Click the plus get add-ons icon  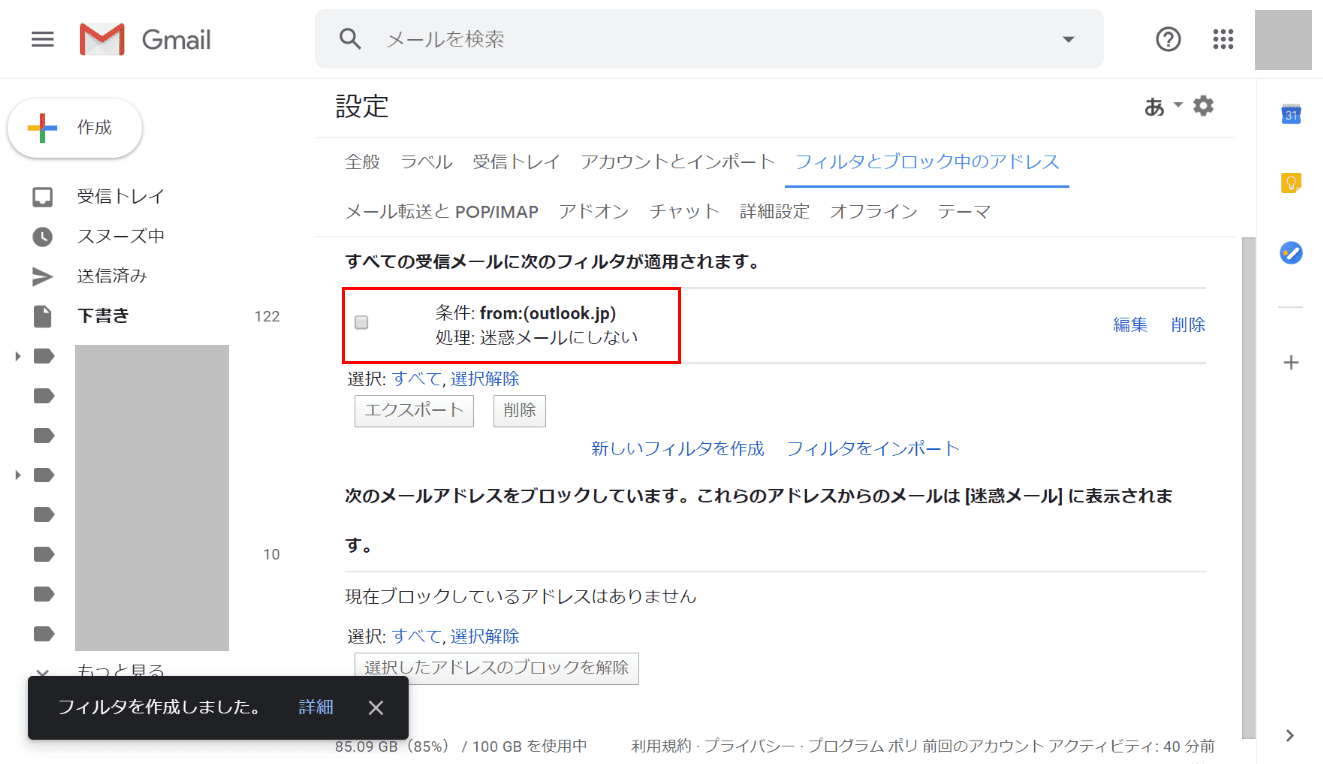(x=1291, y=362)
